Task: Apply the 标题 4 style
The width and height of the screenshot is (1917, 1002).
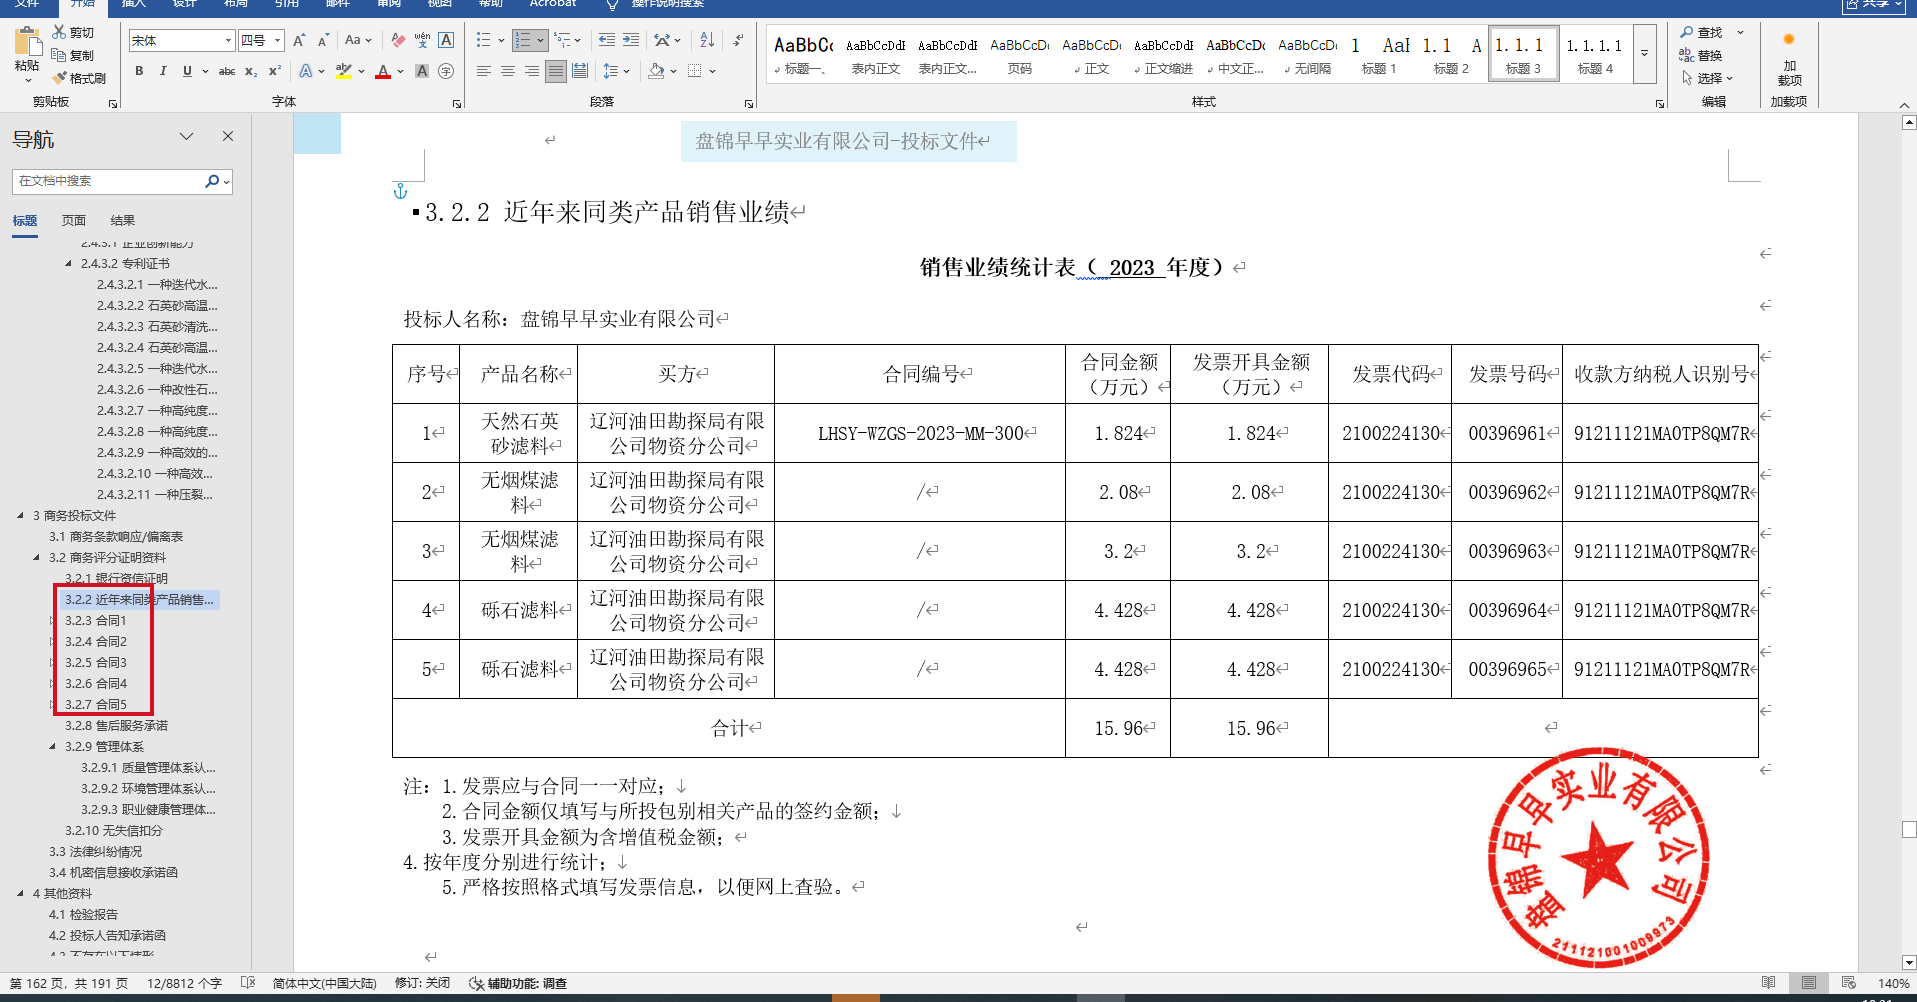Action: 1595,53
